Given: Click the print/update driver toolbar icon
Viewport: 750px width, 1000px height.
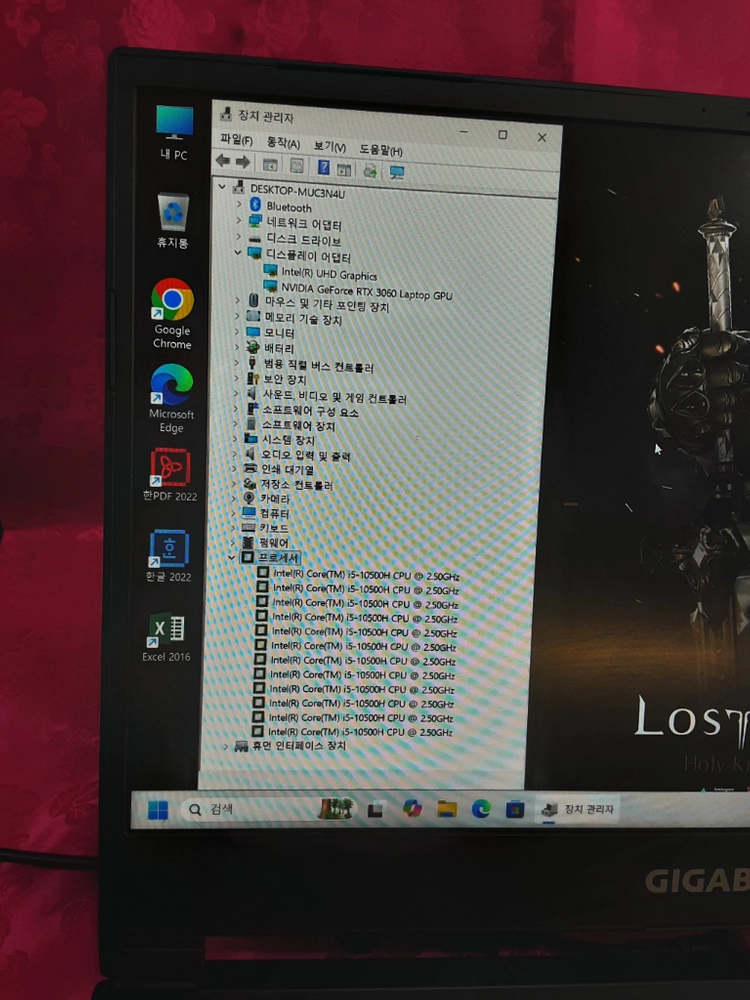Looking at the screenshot, I should pos(370,170).
